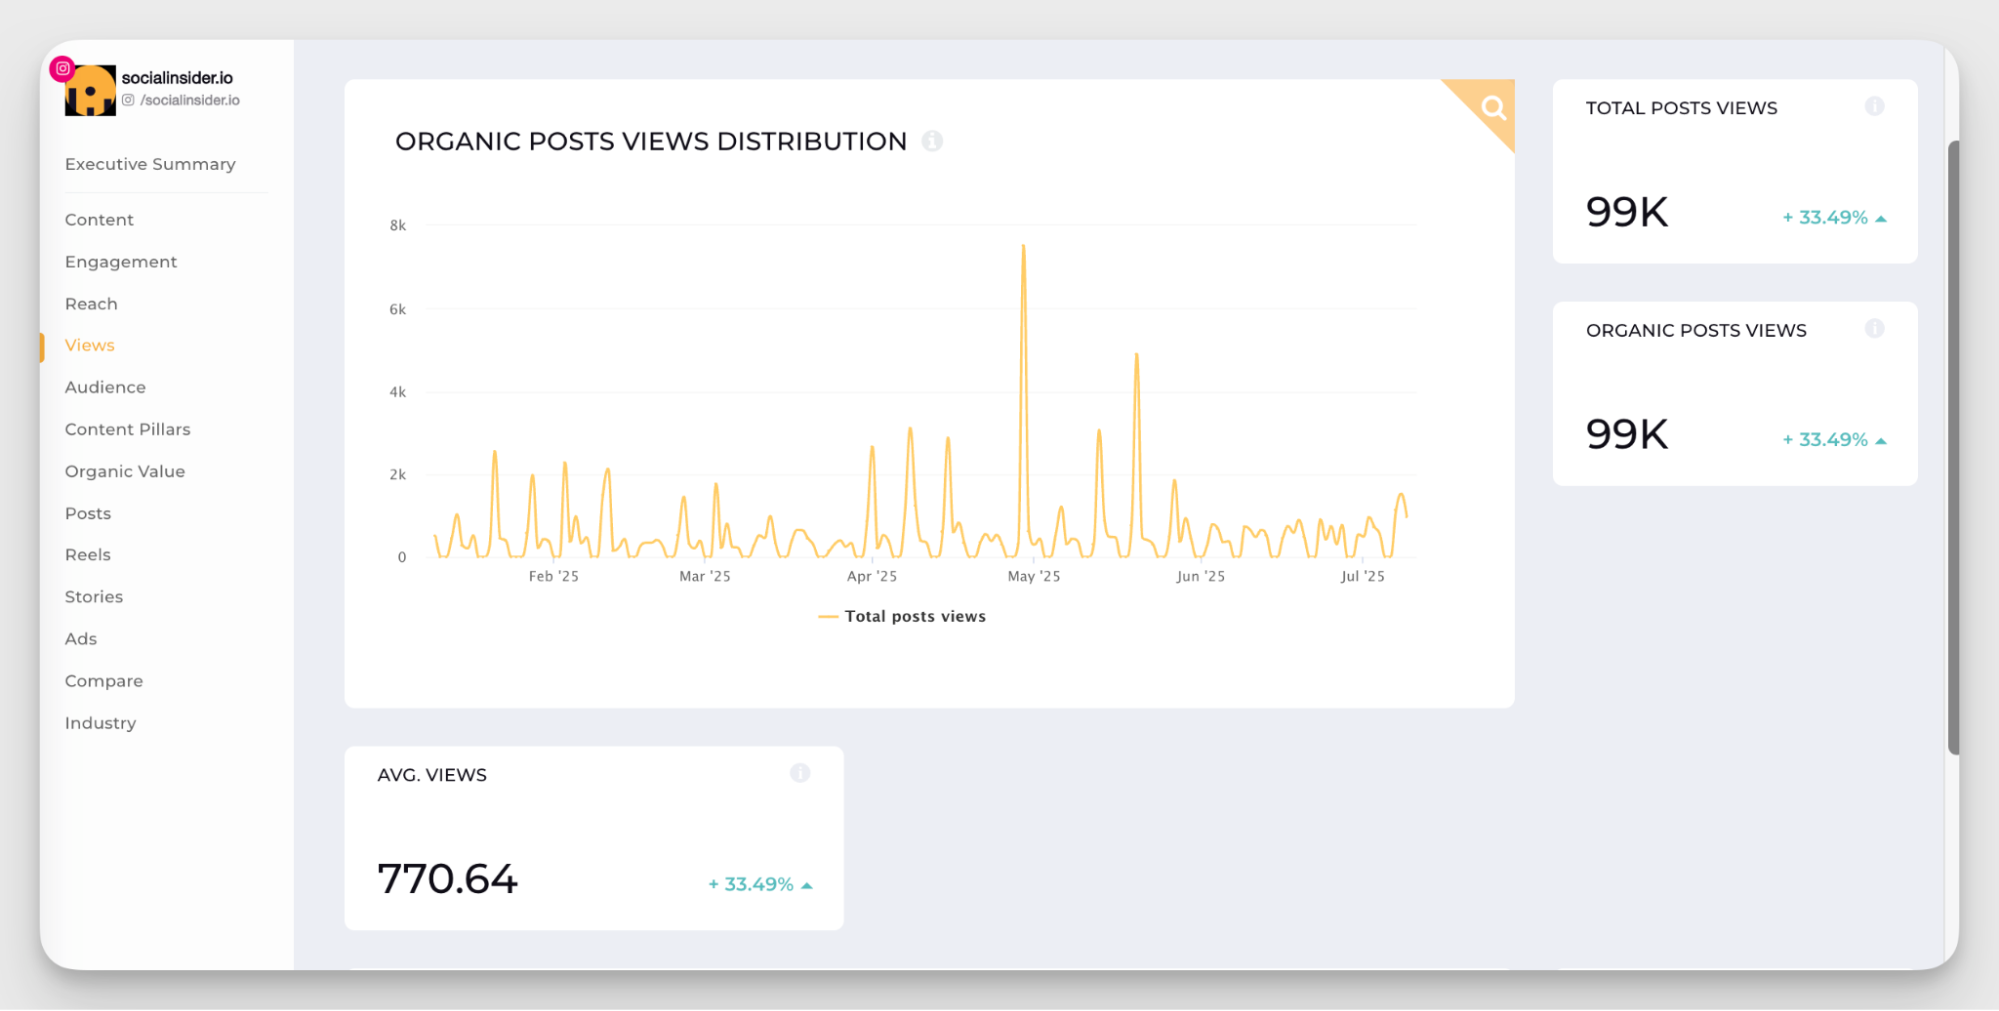Open Engagement in the sidebar
The image size is (1999, 1011).
pyautogui.click(x=121, y=262)
